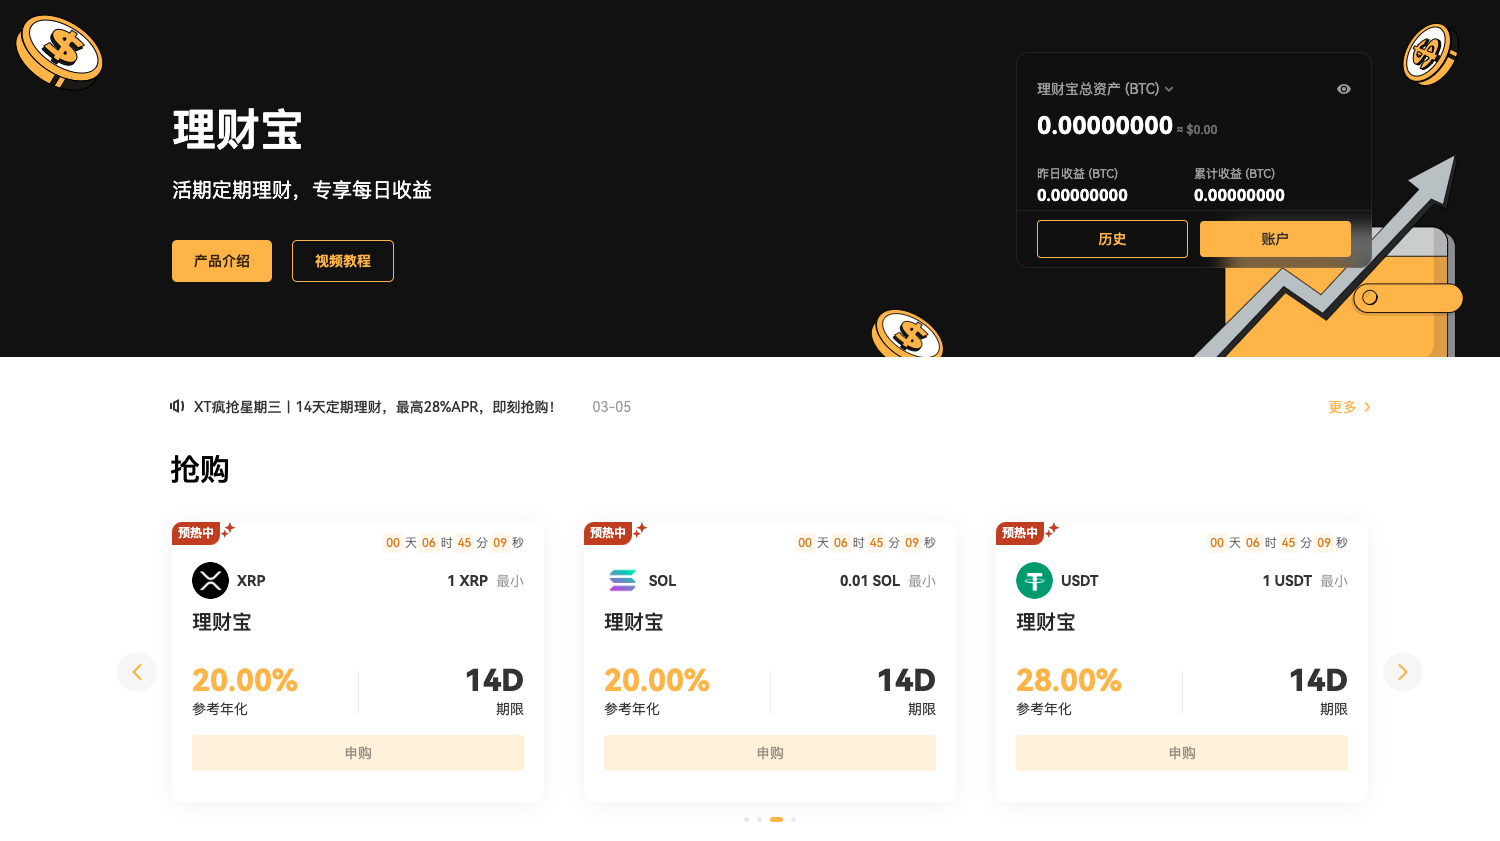Click next carousel arrow on right

1402,672
